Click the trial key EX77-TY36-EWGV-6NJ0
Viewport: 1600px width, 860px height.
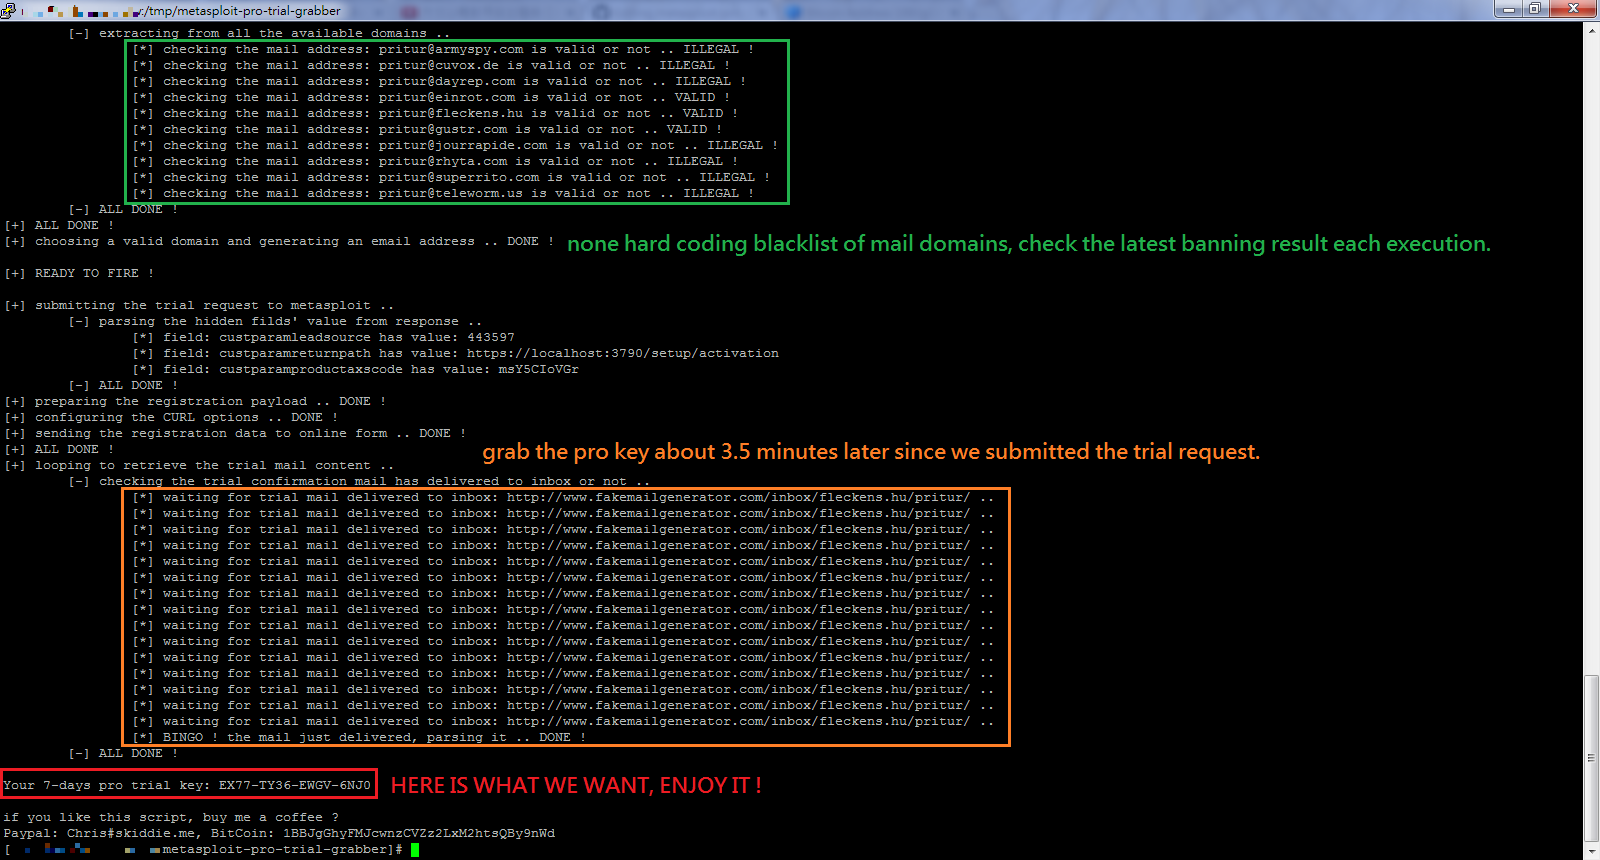[x=295, y=785]
